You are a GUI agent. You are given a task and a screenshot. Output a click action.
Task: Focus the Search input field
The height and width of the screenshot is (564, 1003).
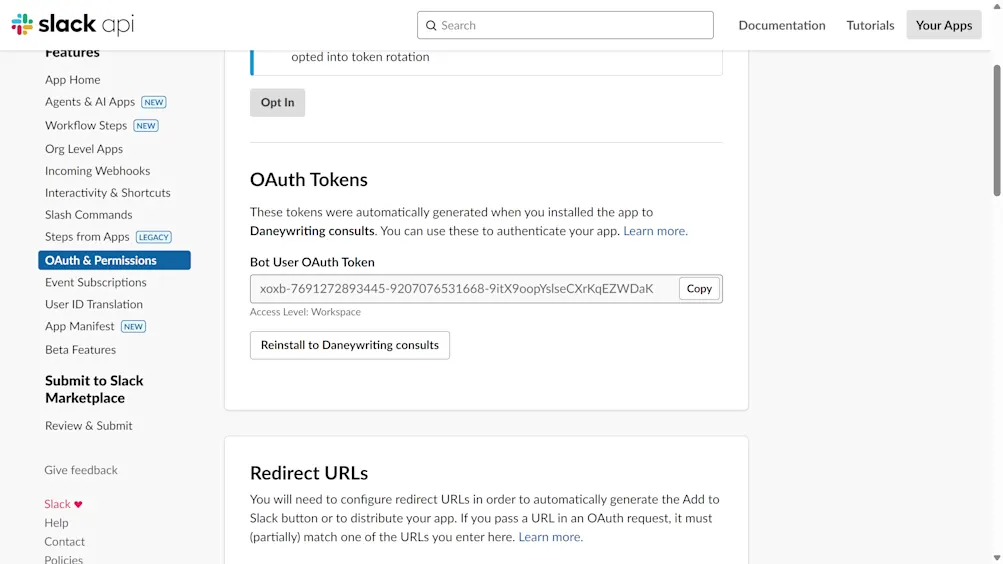565,25
